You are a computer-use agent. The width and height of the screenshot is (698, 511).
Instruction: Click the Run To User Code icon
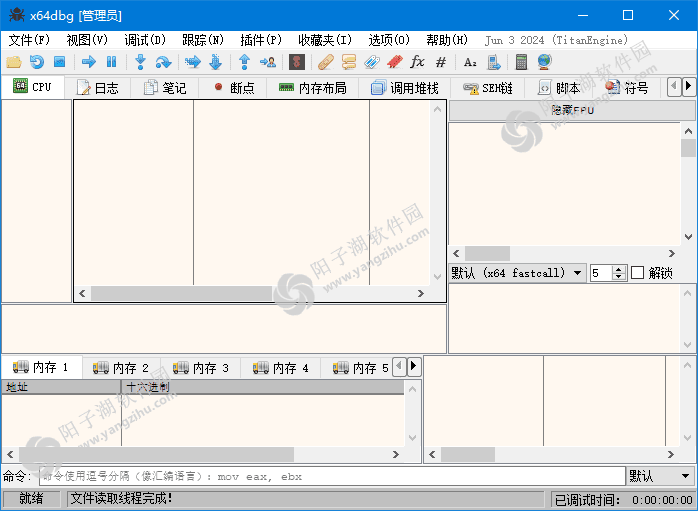(268, 62)
